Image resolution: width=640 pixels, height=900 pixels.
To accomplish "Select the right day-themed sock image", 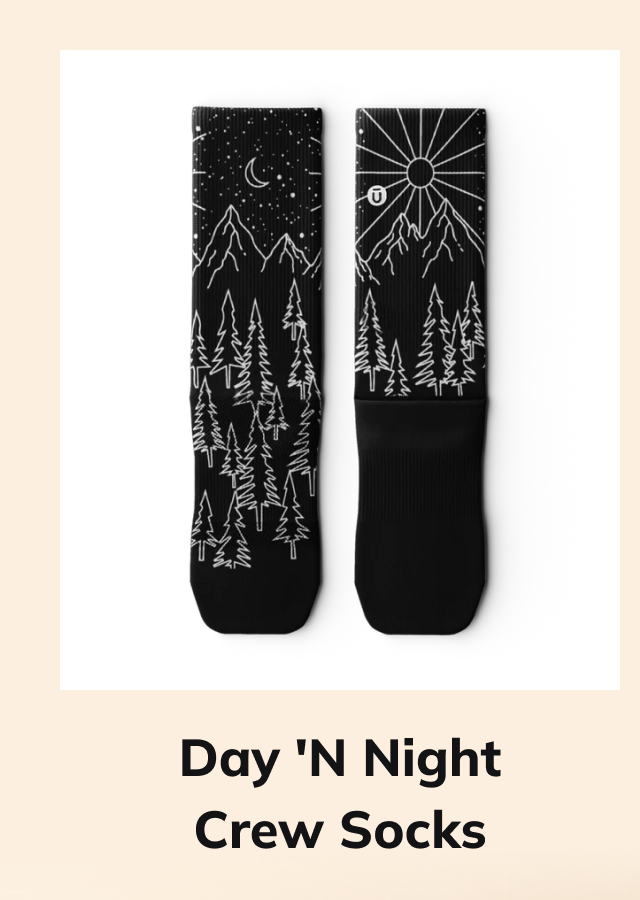I will click(x=421, y=370).
